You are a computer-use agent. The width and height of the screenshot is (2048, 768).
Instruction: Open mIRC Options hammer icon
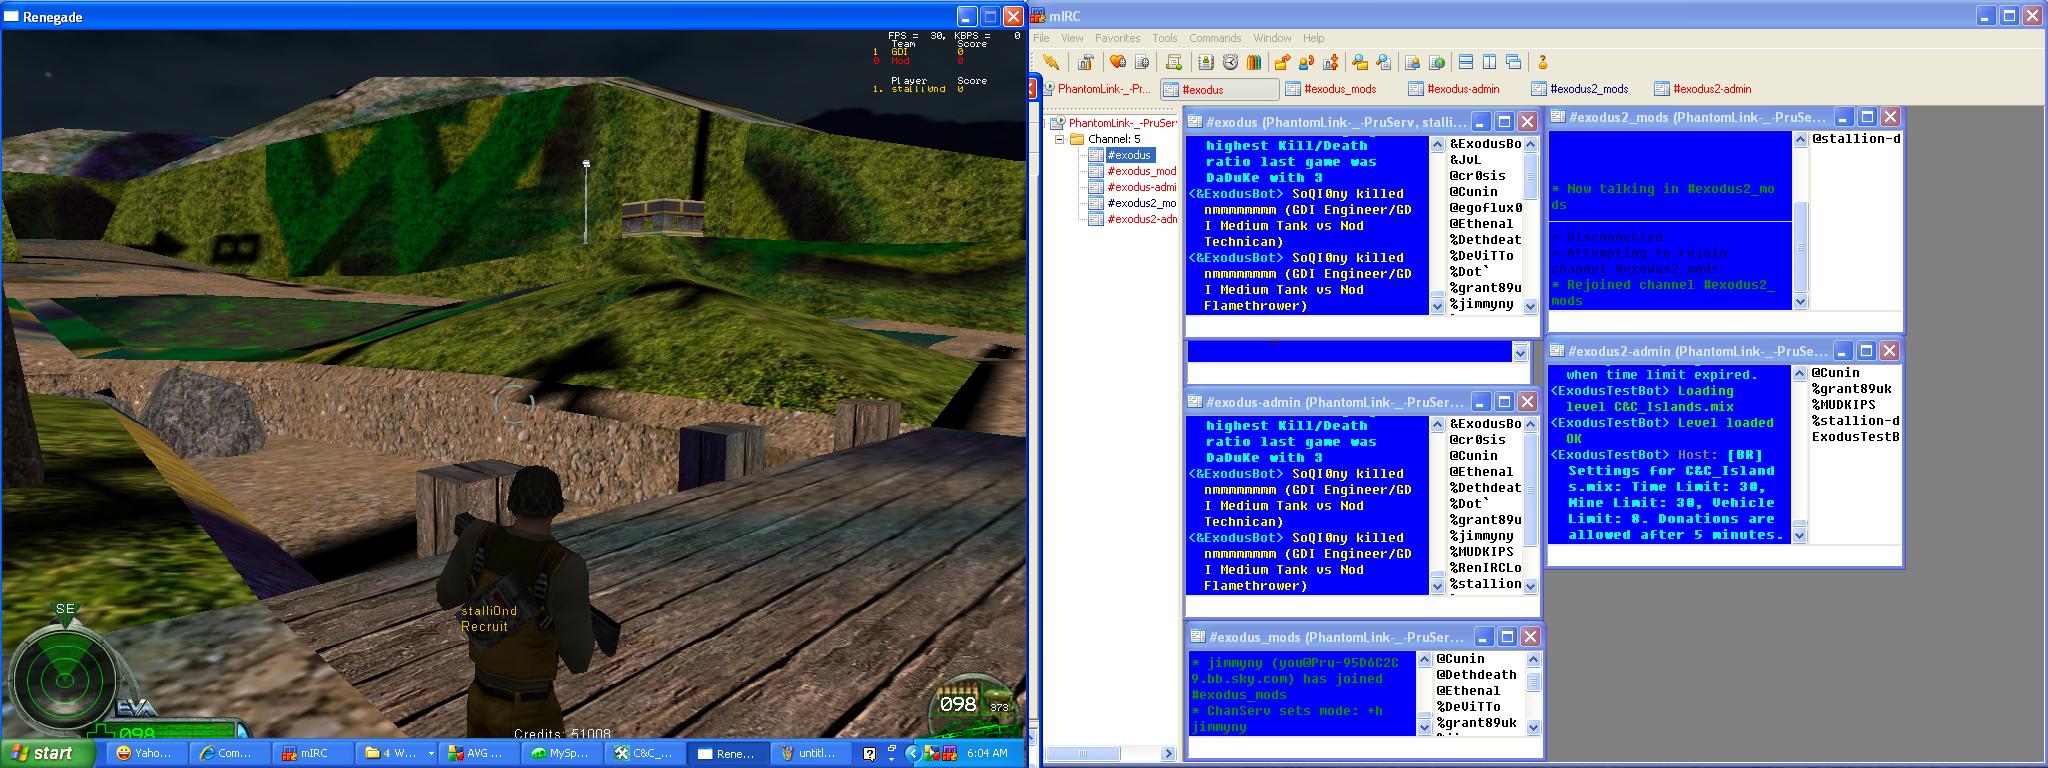[1086, 62]
